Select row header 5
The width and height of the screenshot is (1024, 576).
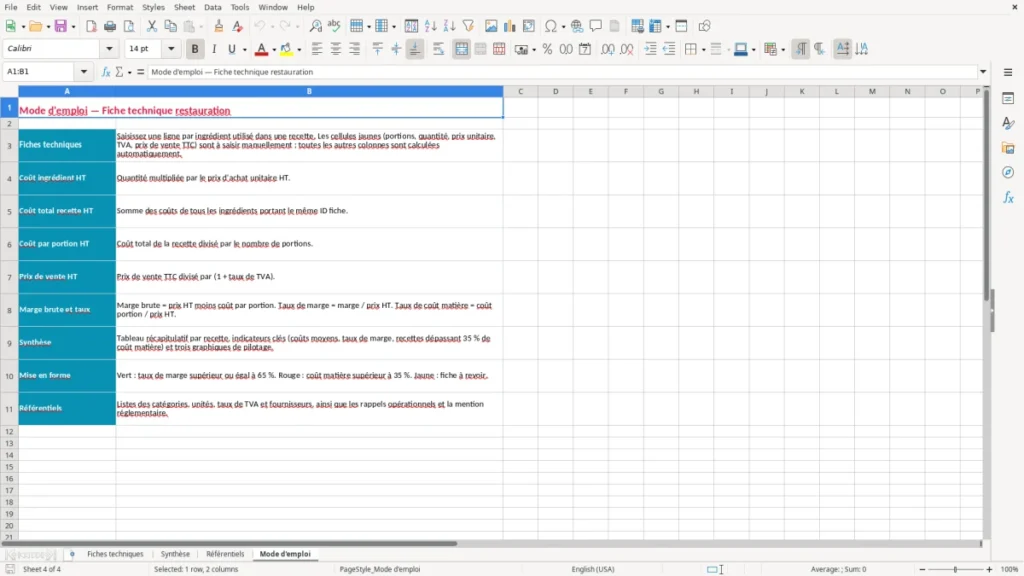point(9,211)
